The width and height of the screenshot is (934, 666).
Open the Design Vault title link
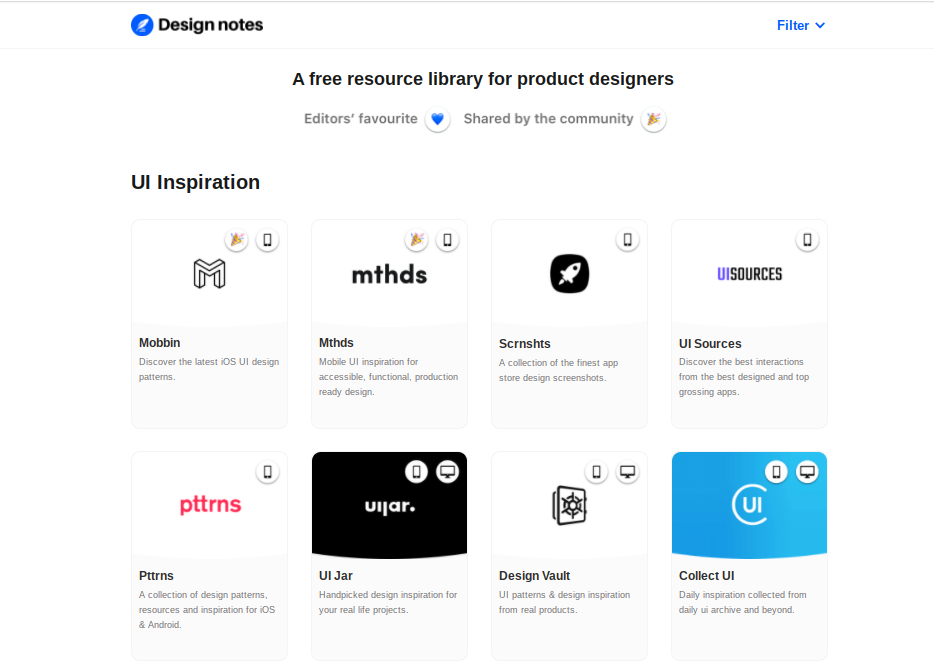pos(534,575)
